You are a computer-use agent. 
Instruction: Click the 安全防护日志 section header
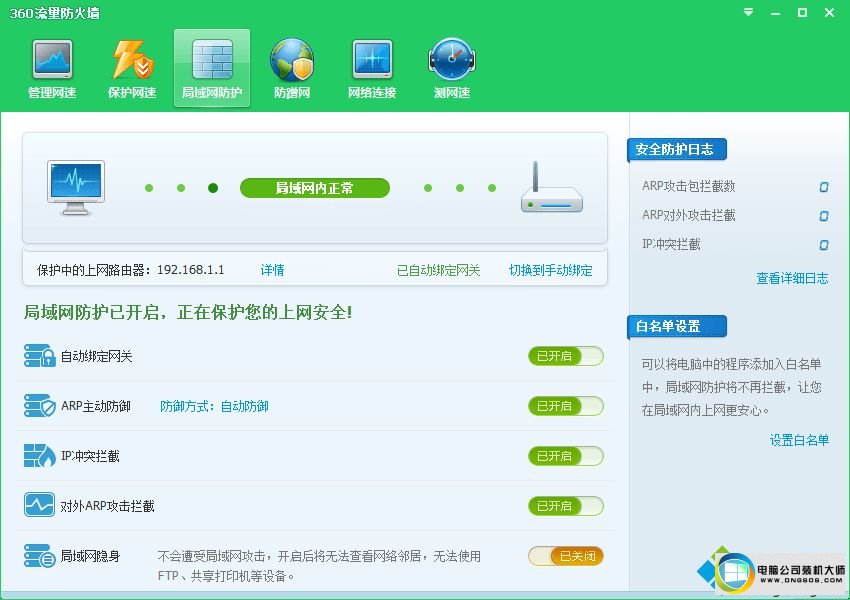tap(677, 150)
